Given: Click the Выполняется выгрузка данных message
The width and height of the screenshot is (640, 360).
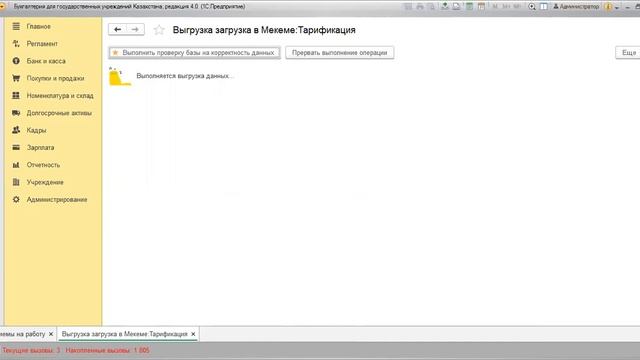Looking at the screenshot, I should (x=185, y=76).
